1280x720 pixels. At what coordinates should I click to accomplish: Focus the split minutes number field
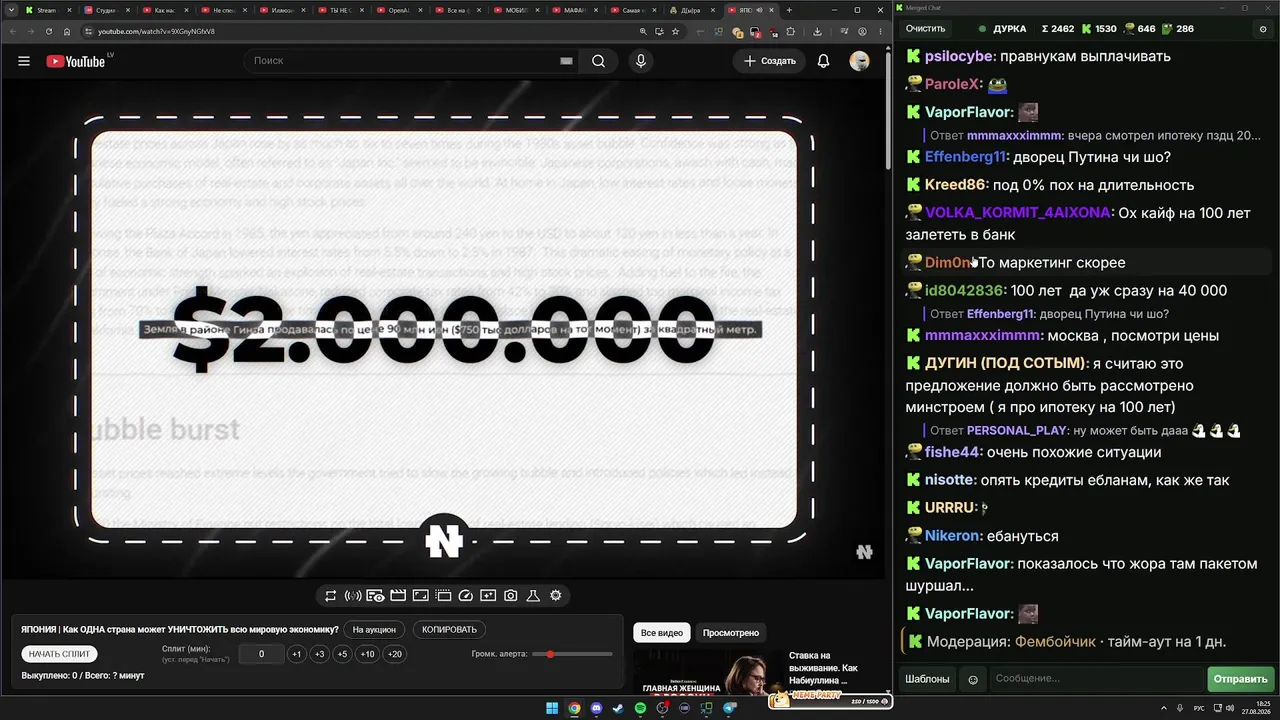click(262, 654)
